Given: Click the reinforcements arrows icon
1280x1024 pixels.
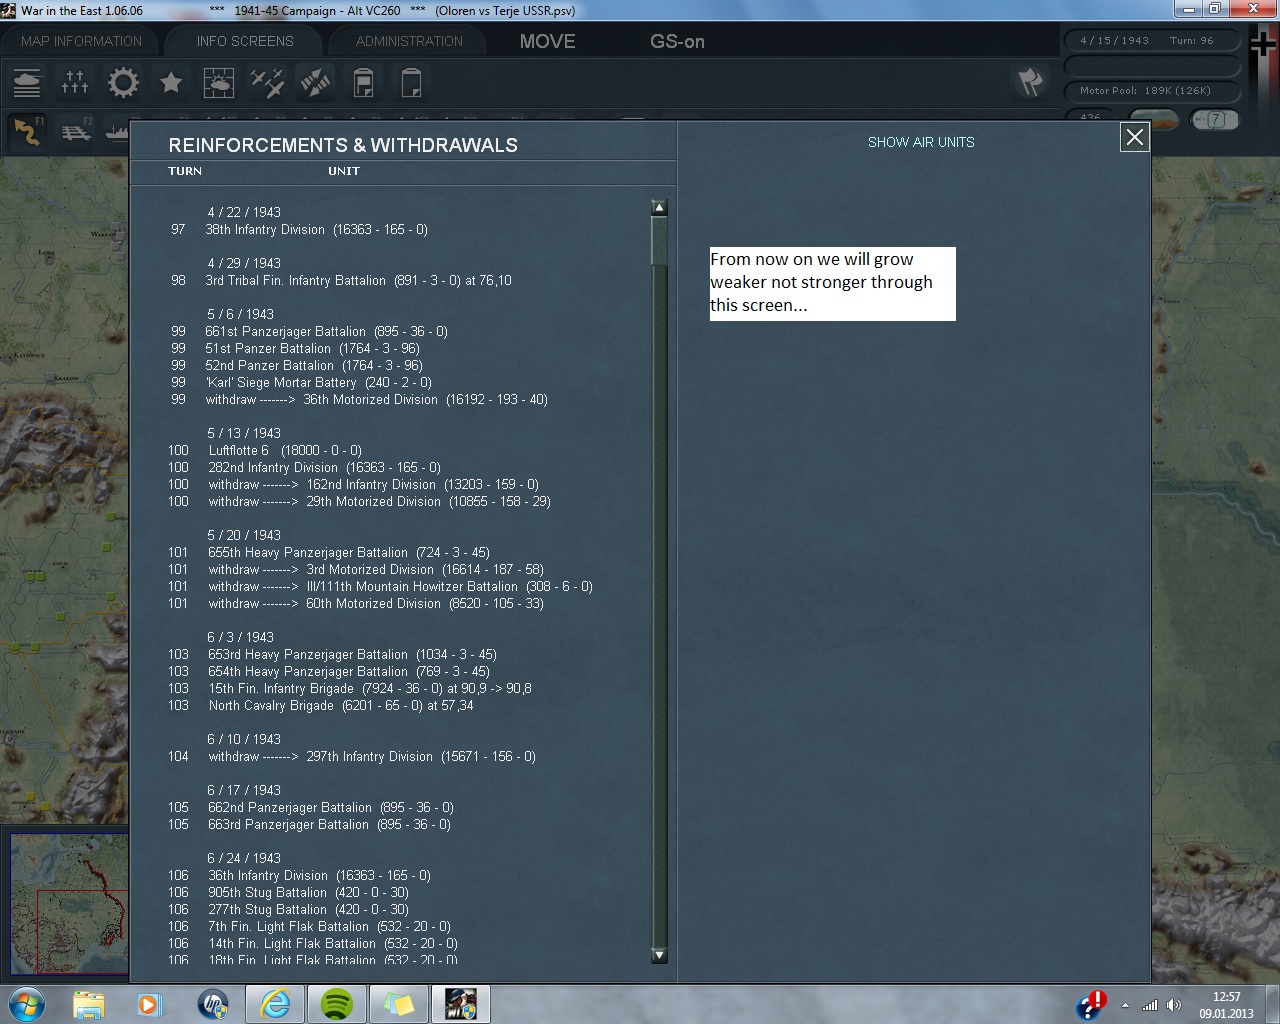Looking at the screenshot, I should point(315,82).
